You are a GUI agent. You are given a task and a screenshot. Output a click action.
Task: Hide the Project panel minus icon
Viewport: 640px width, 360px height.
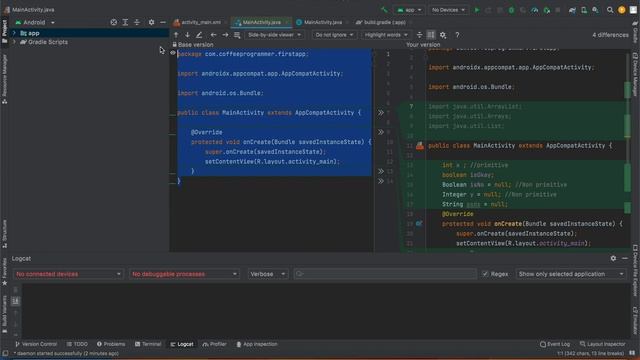[x=163, y=22]
